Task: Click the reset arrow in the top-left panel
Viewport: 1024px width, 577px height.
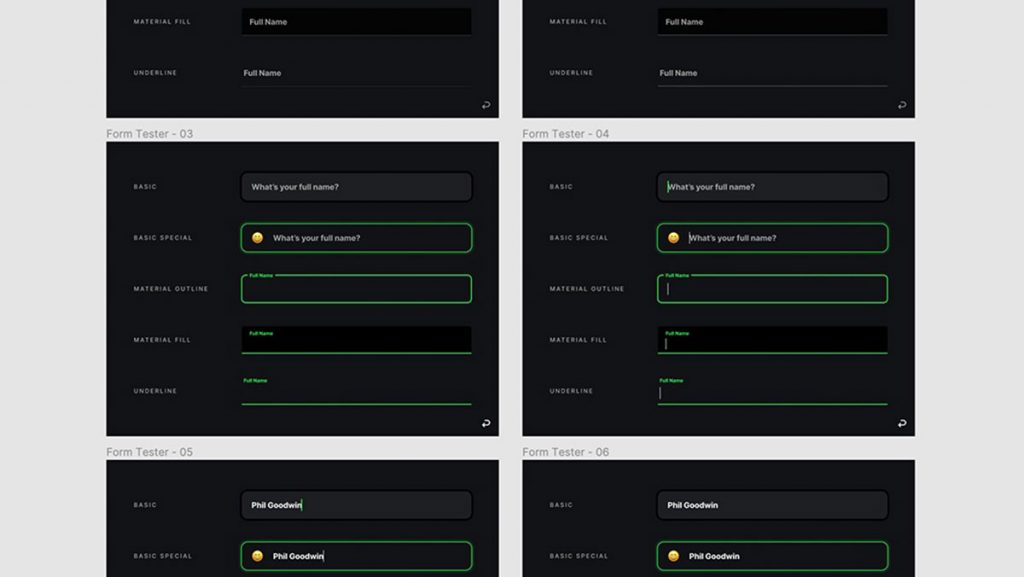Action: tap(487, 105)
